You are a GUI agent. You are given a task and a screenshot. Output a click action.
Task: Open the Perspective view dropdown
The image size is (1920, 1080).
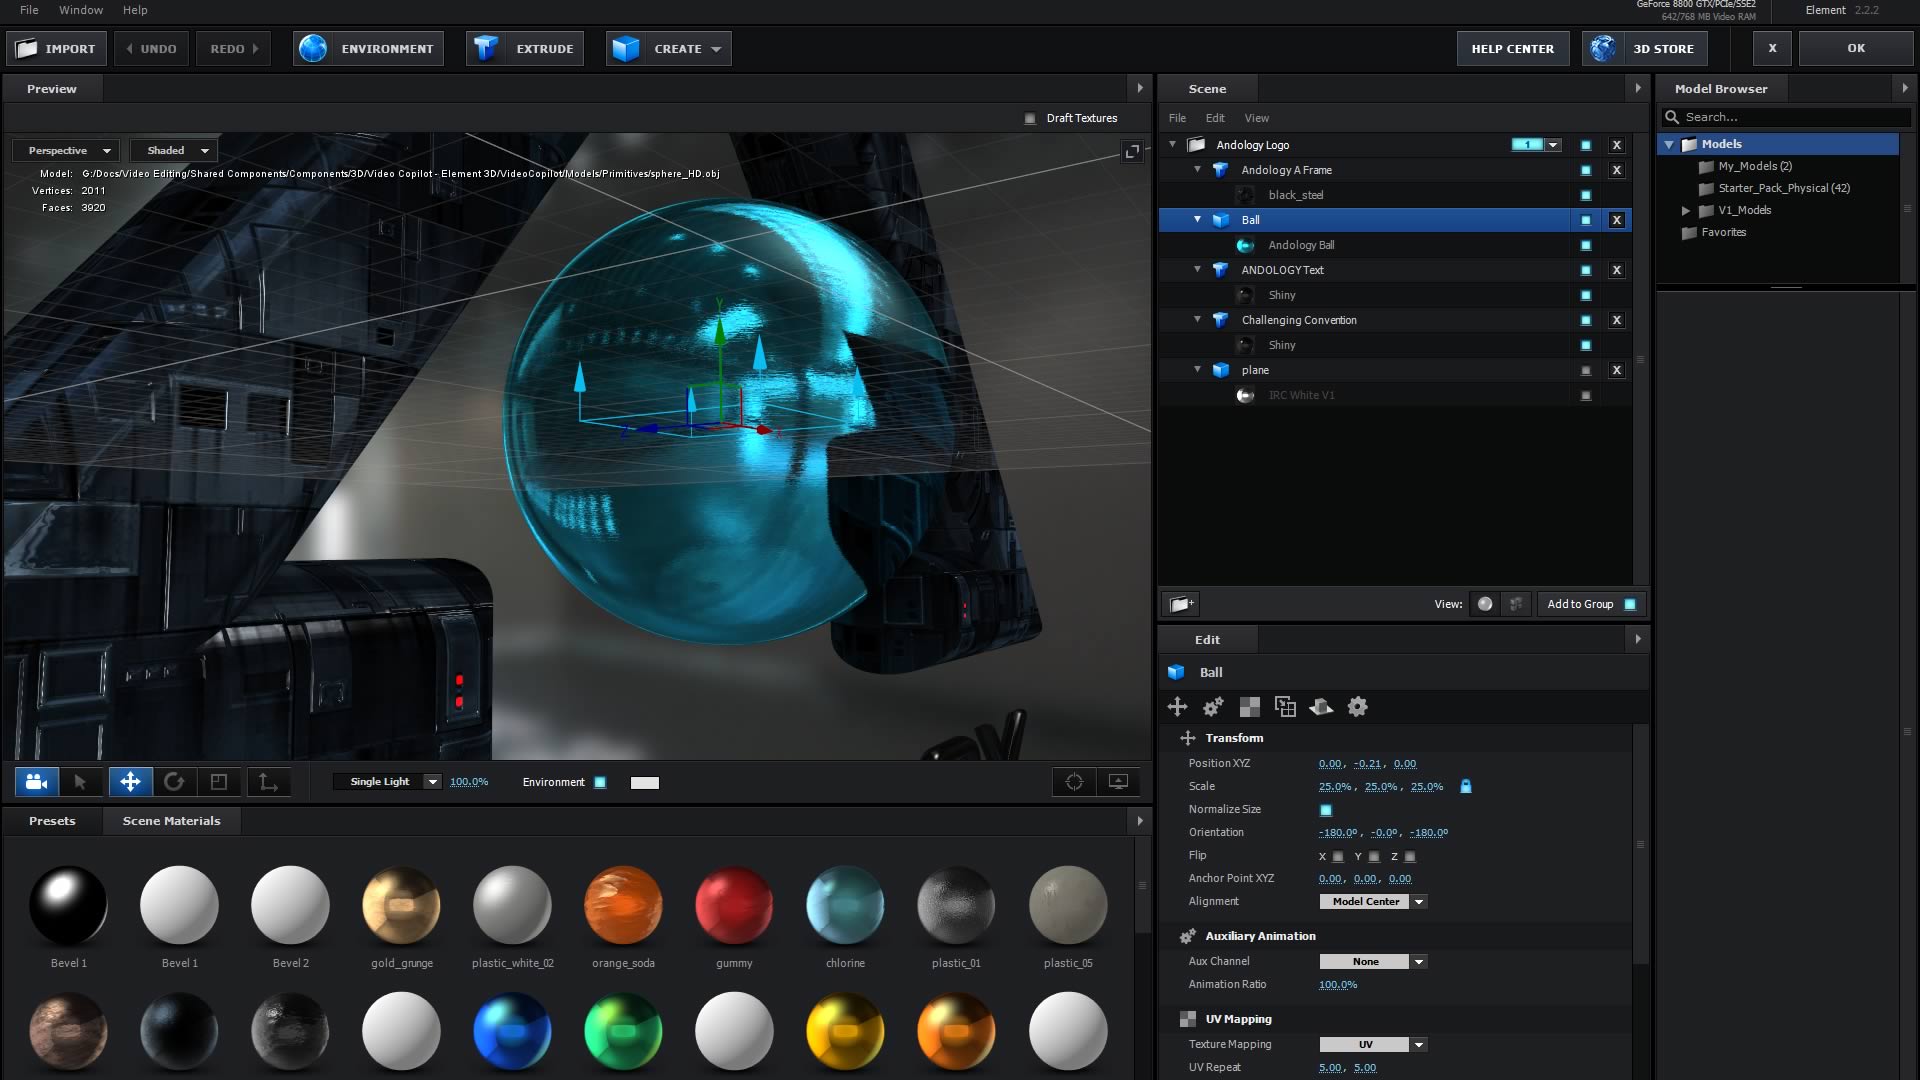click(x=68, y=151)
